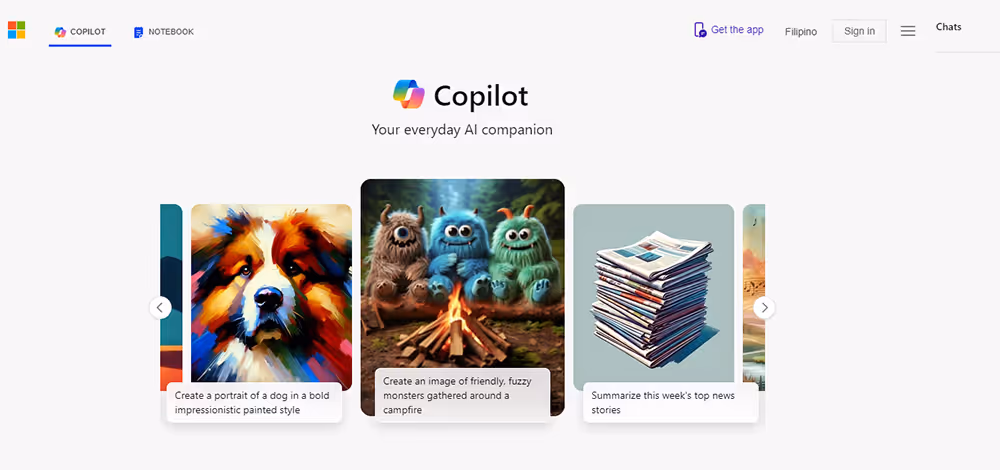Viewport: 1000px width, 470px height.
Task: Click the Notebook page icon
Action: coord(138,32)
